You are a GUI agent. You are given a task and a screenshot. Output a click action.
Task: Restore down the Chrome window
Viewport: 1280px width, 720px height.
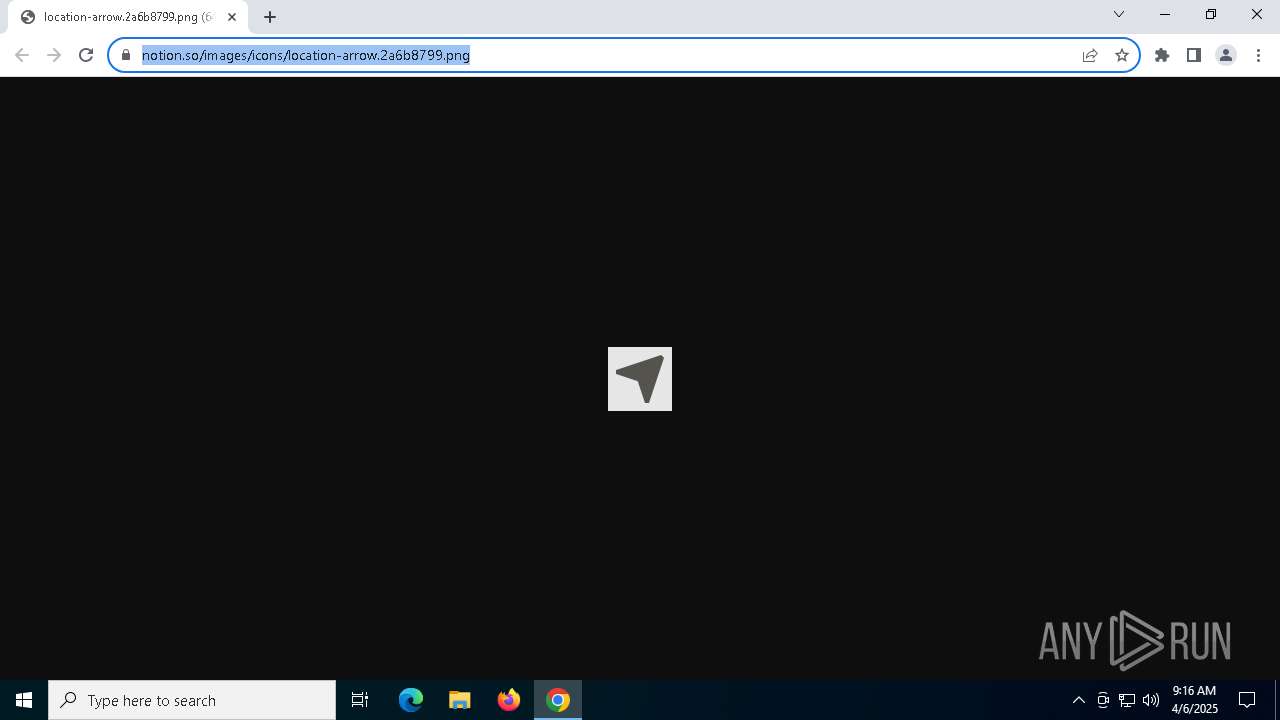(x=1211, y=14)
